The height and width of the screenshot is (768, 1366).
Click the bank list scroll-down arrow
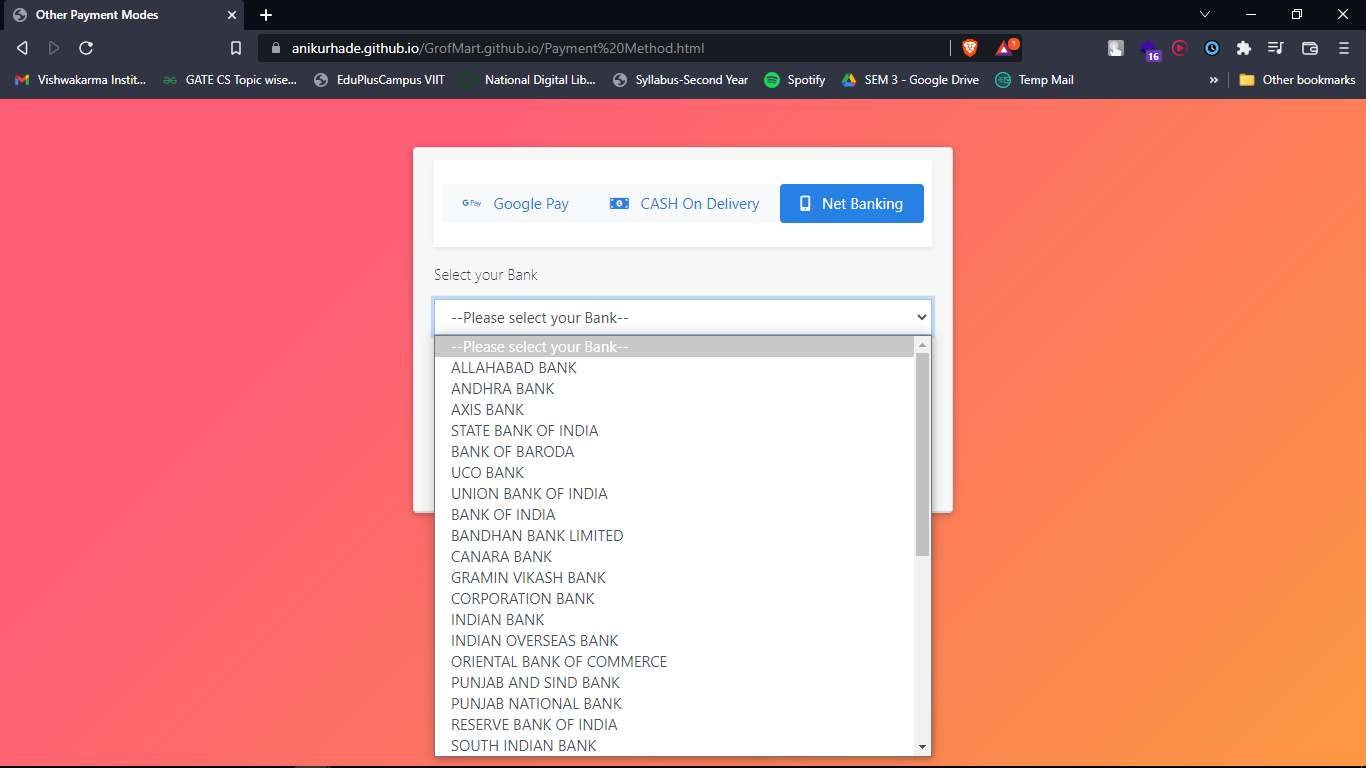coord(922,747)
